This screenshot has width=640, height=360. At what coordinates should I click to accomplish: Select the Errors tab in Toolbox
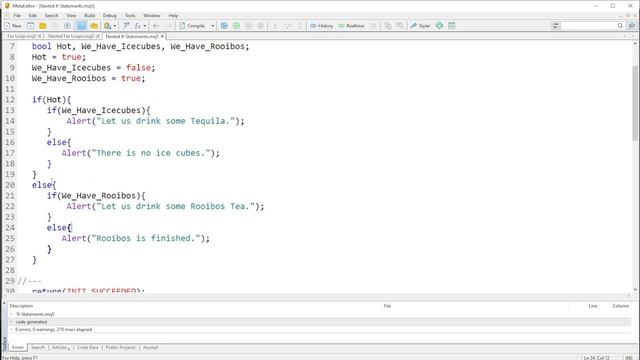click(x=18, y=347)
